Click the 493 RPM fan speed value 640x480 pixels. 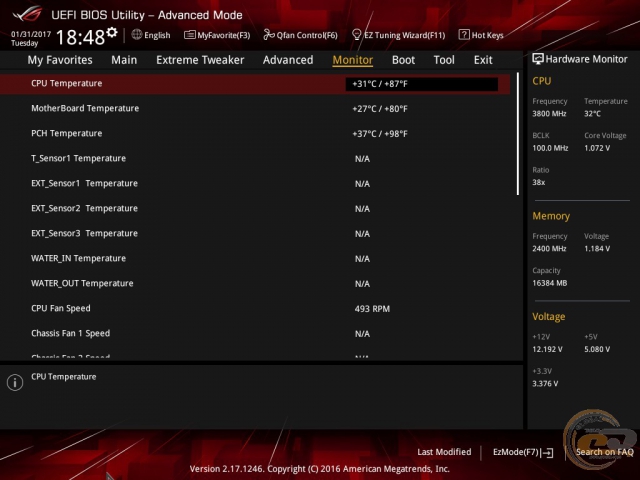(372, 309)
